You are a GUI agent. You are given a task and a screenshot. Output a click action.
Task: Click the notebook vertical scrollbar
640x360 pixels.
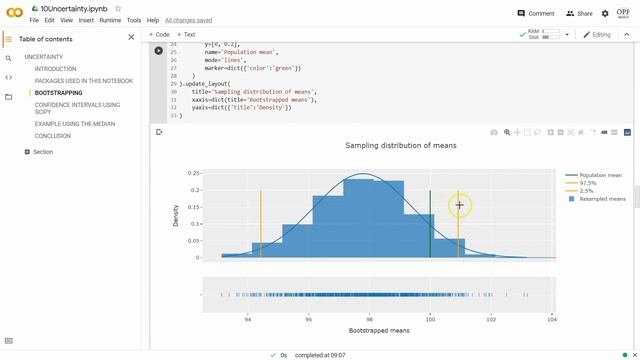(637, 196)
